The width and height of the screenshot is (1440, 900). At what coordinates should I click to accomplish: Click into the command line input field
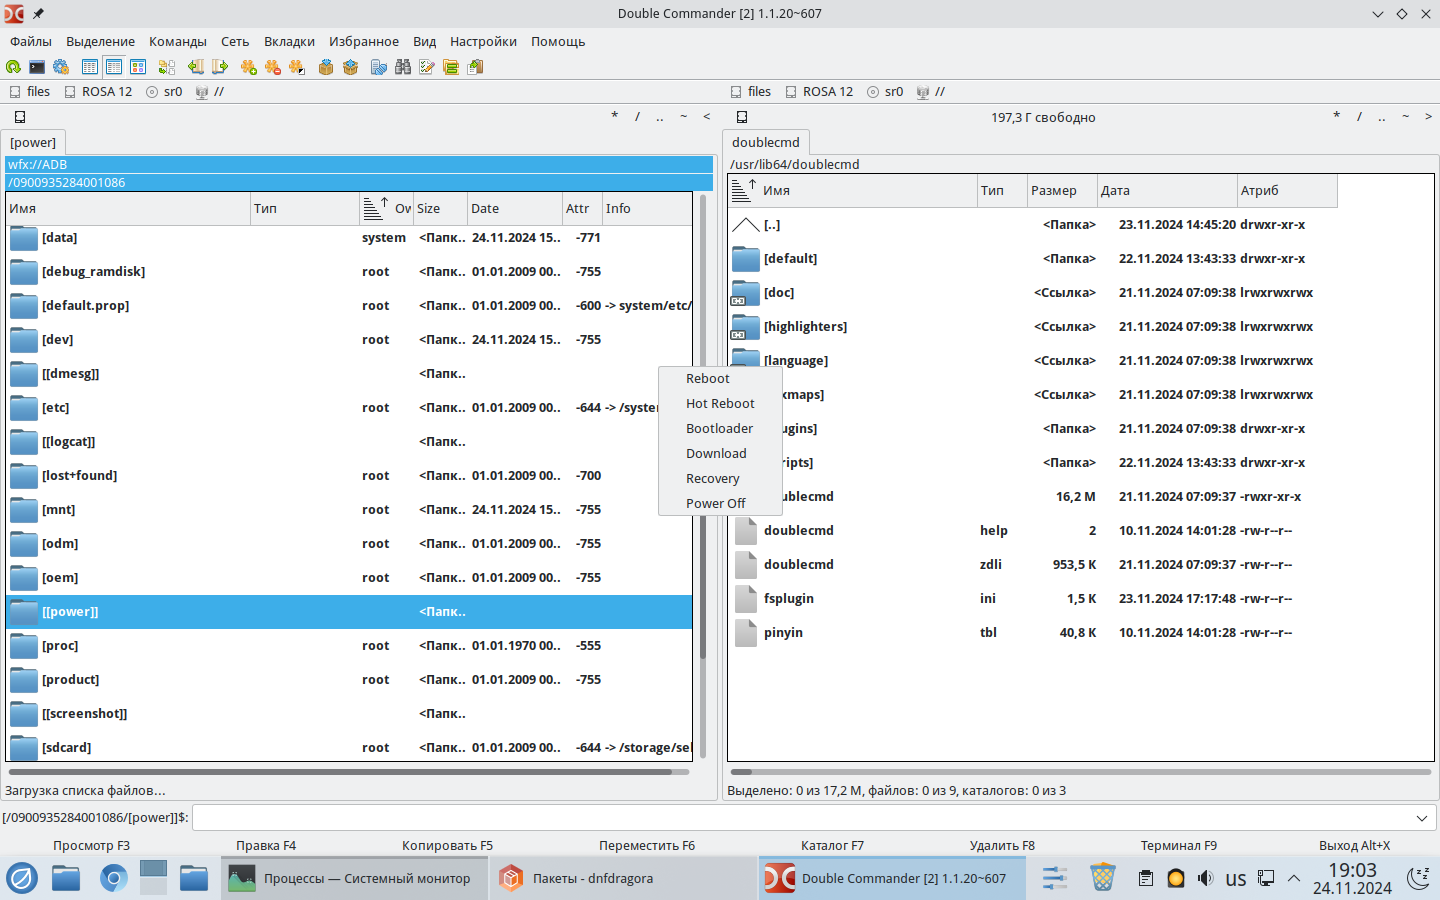(x=800, y=818)
